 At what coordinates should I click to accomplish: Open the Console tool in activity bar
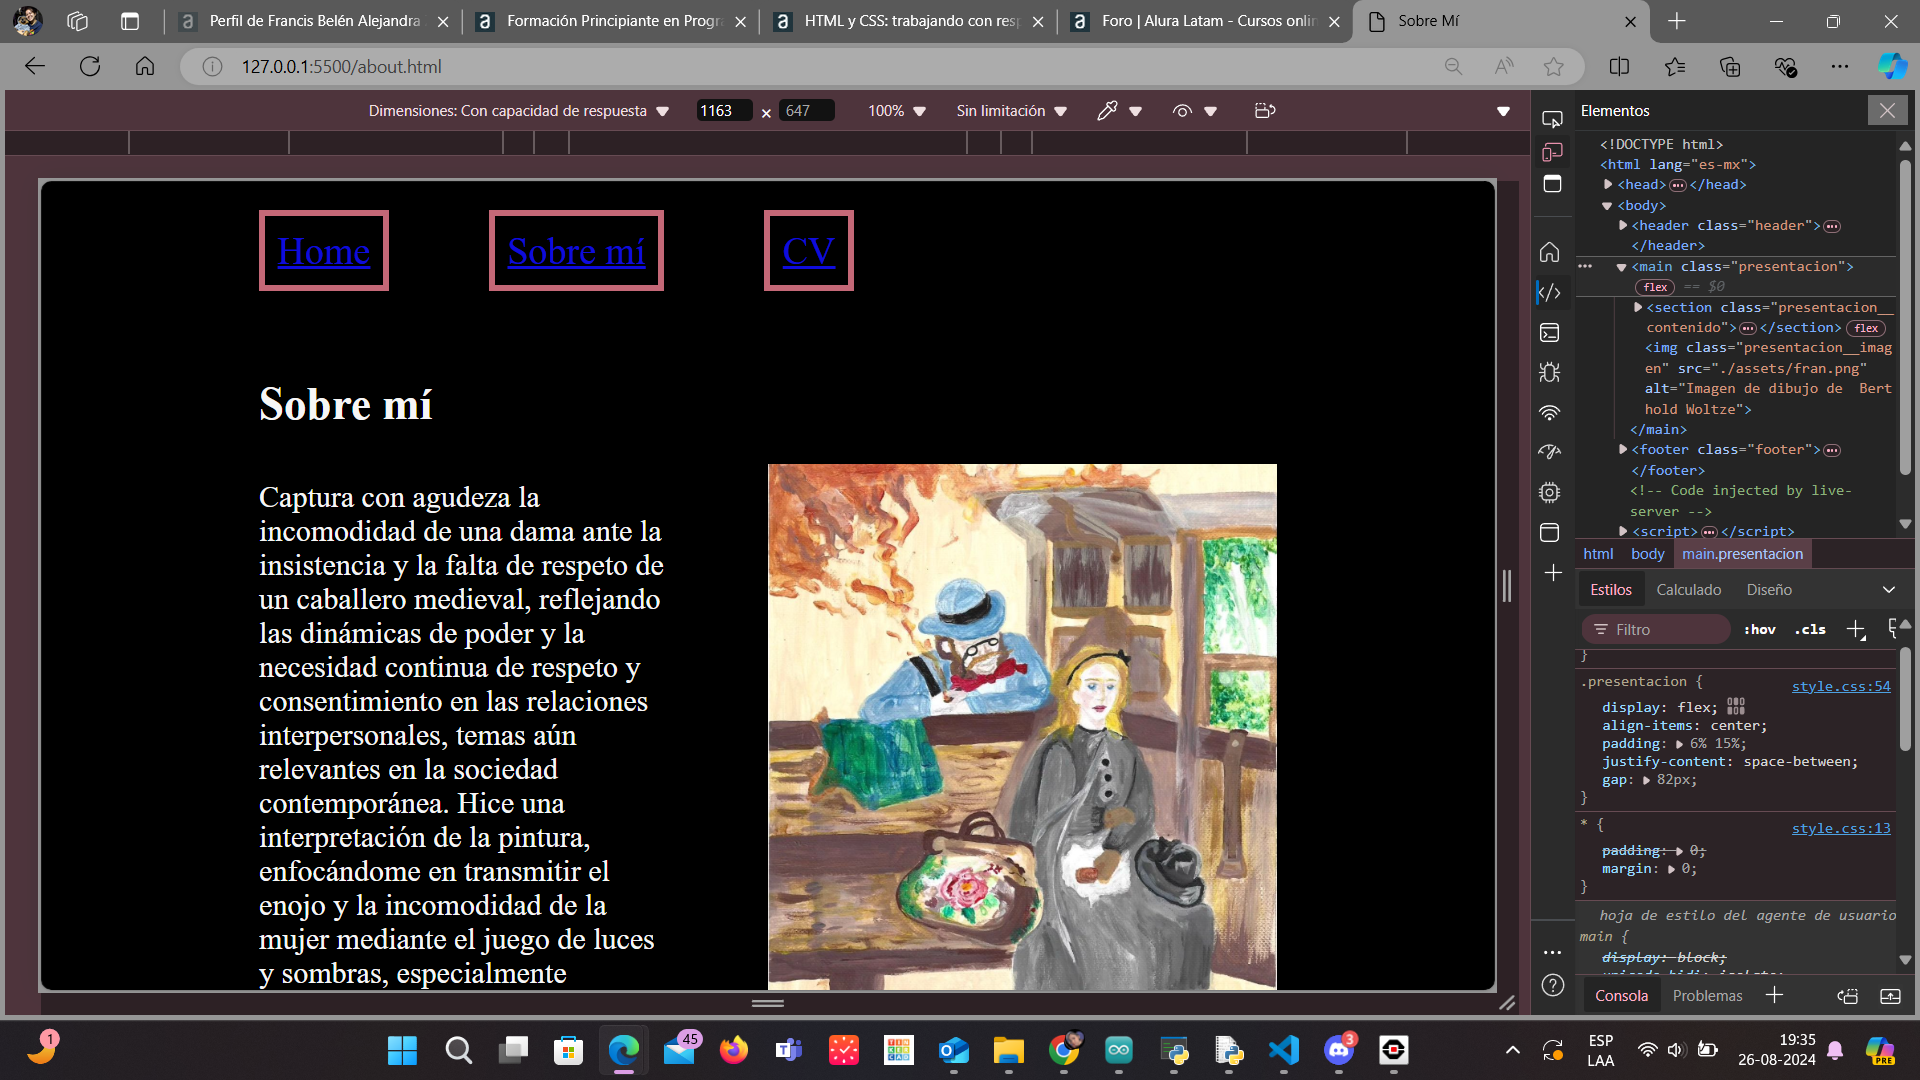[1550, 332]
